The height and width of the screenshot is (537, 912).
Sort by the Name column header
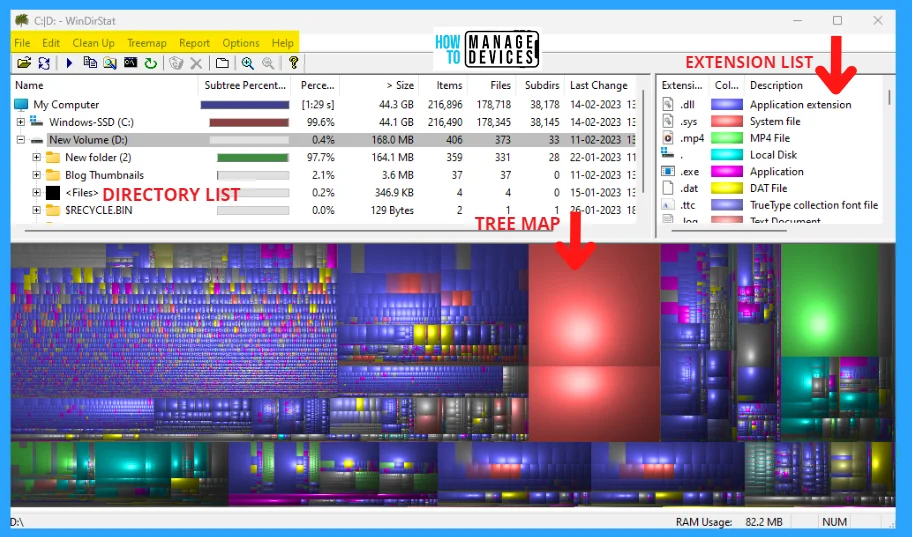coord(105,86)
